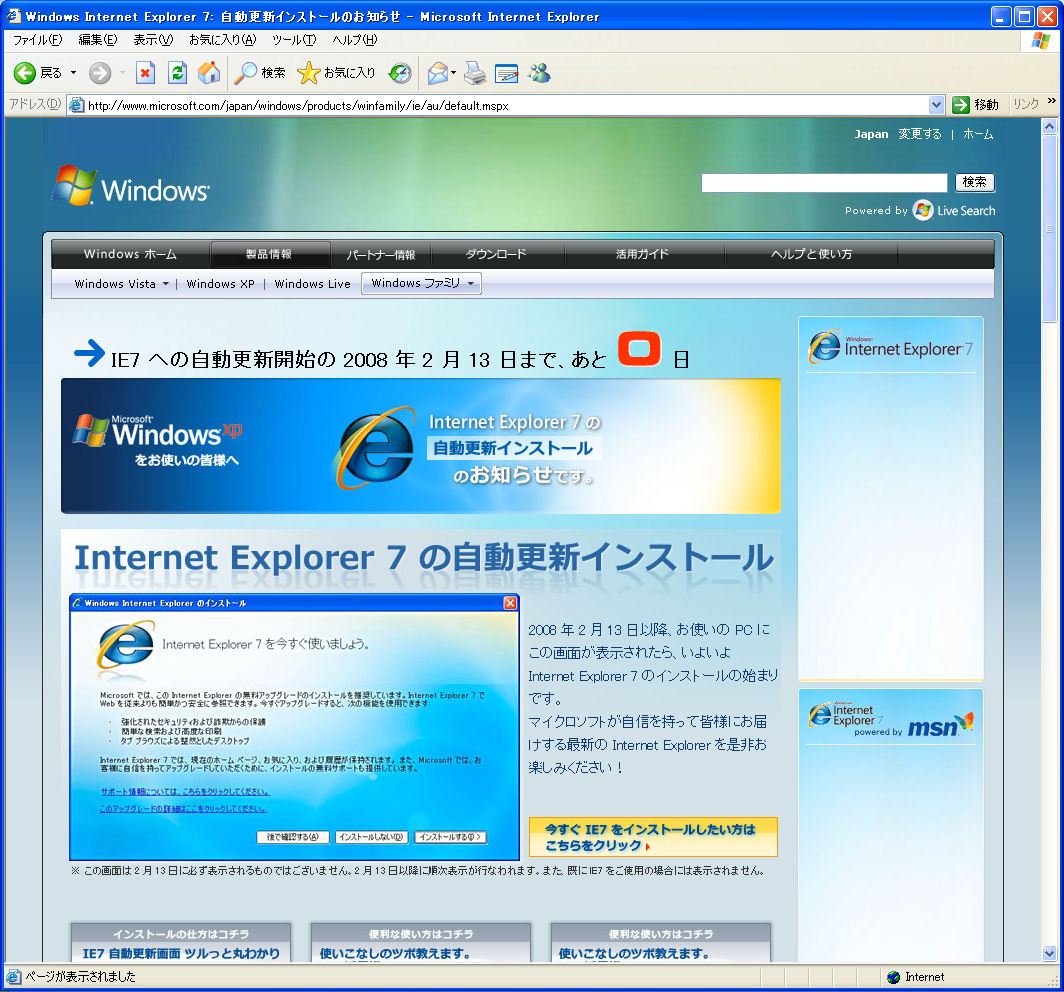Select the ヘルプと使い方 navigation tab
This screenshot has width=1064, height=992.
[812, 254]
